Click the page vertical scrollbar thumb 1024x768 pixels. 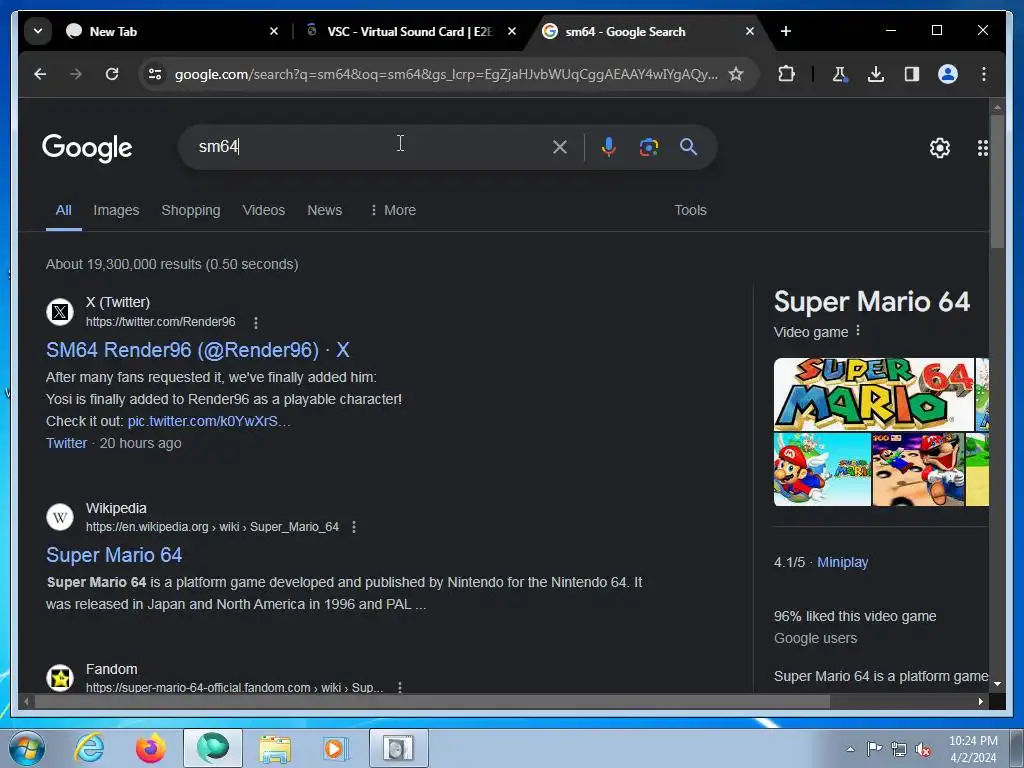(x=997, y=181)
